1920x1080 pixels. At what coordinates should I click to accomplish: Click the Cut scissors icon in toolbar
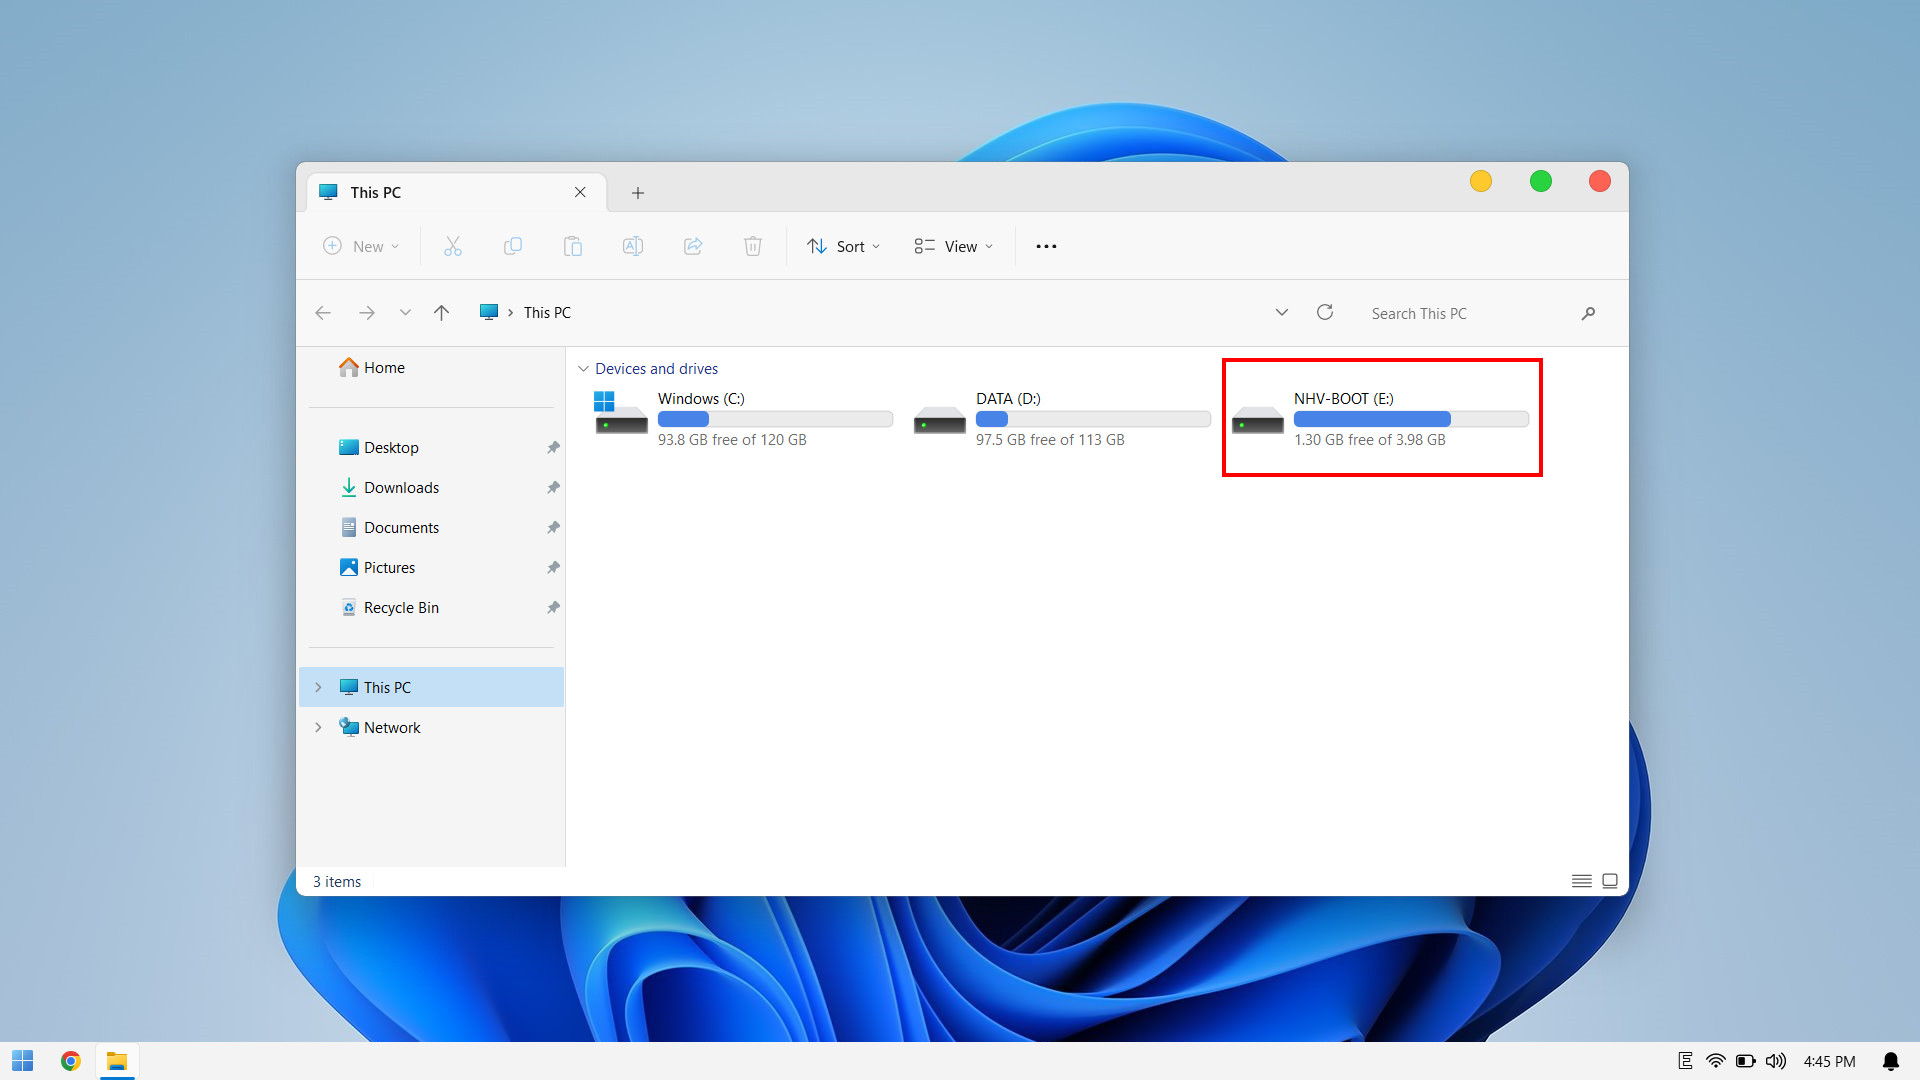pos(453,246)
